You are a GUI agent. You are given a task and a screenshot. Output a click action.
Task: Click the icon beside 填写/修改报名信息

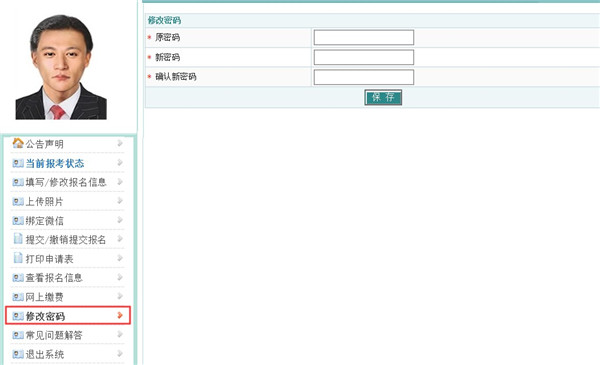(18, 182)
